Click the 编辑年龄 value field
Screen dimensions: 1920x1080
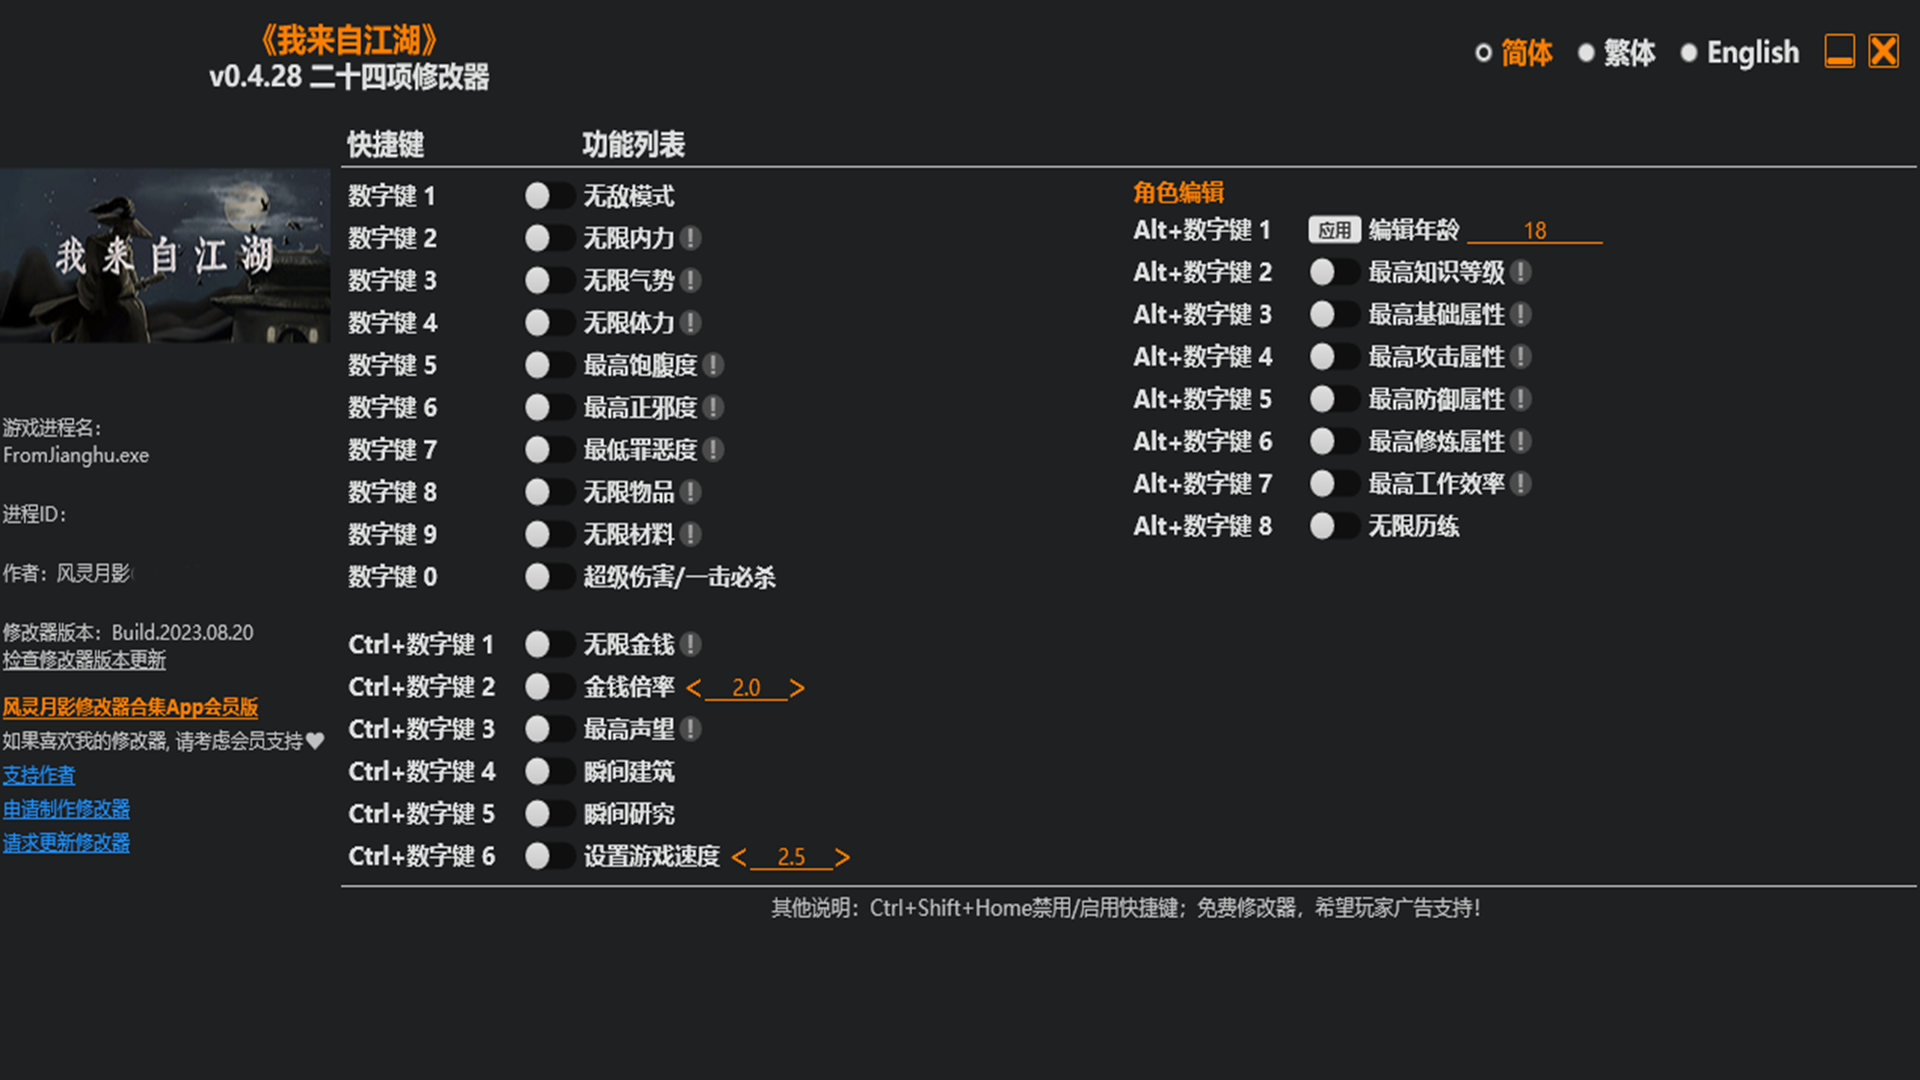pos(1534,231)
